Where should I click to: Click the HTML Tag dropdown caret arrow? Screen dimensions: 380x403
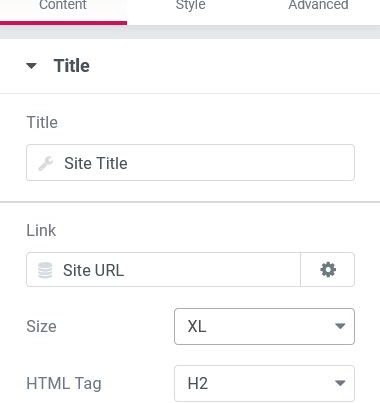340,383
